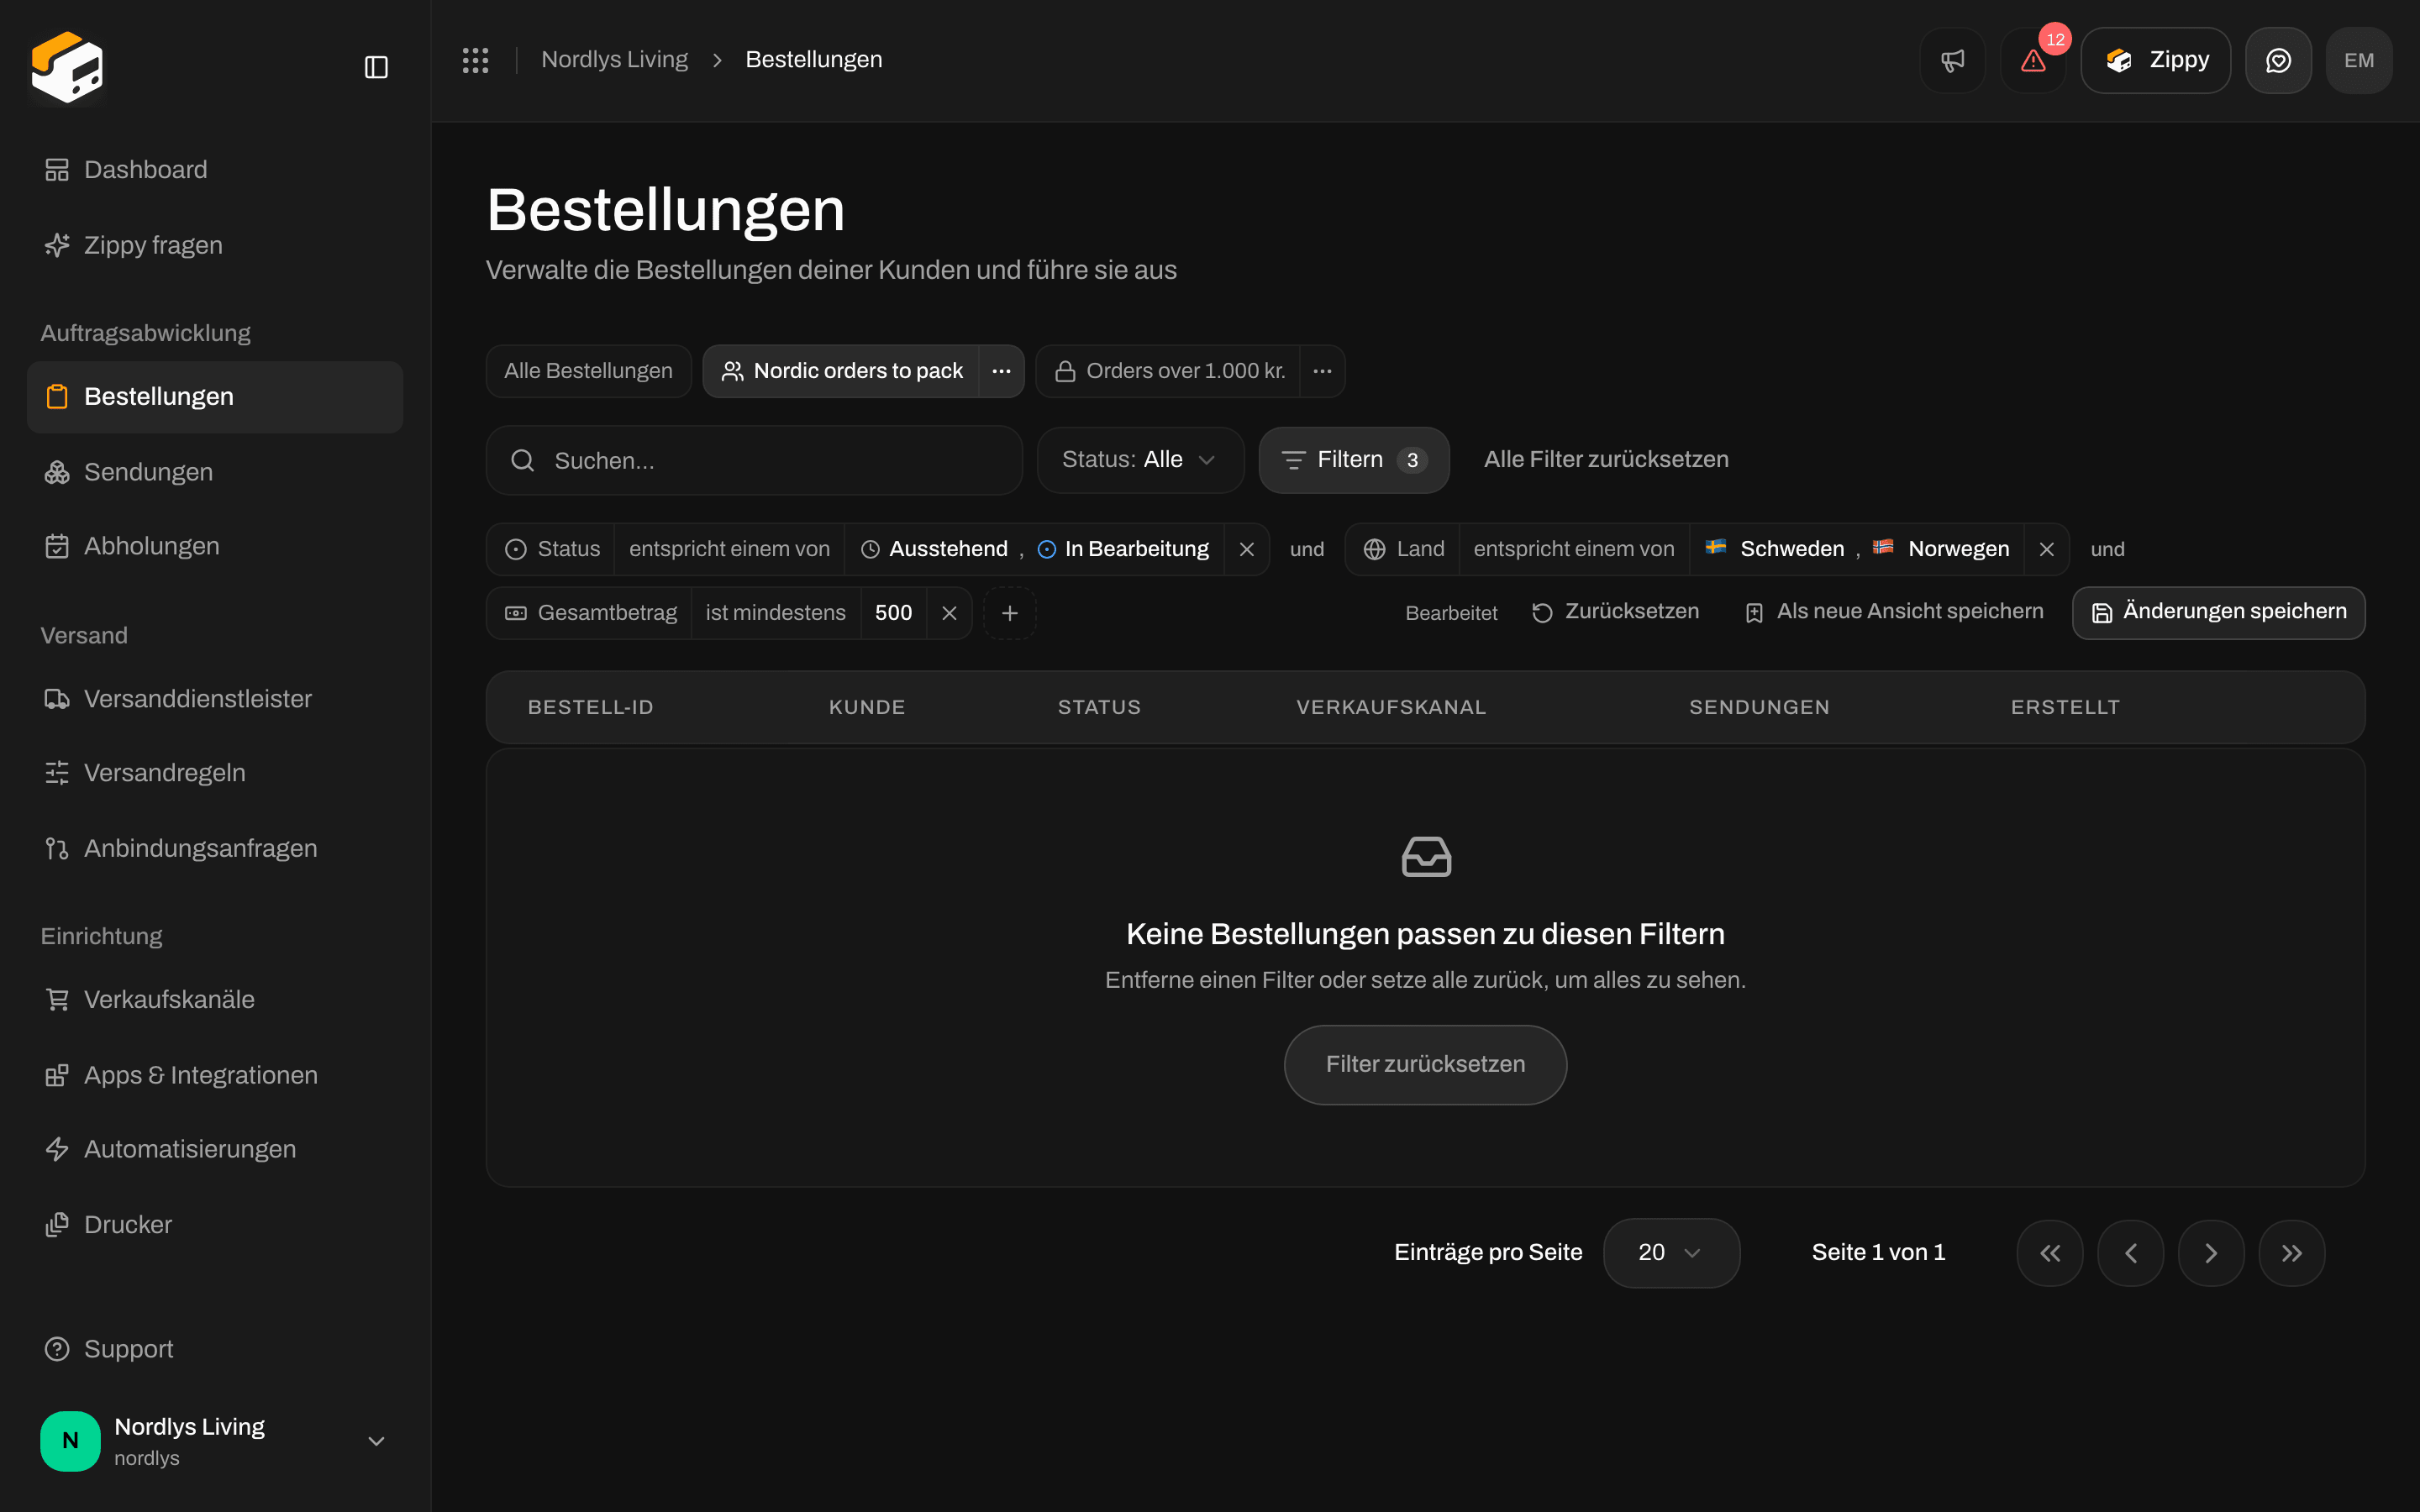Select the Orders over 1.000 kr. tab
2420x1512 pixels.
[x=1168, y=371]
